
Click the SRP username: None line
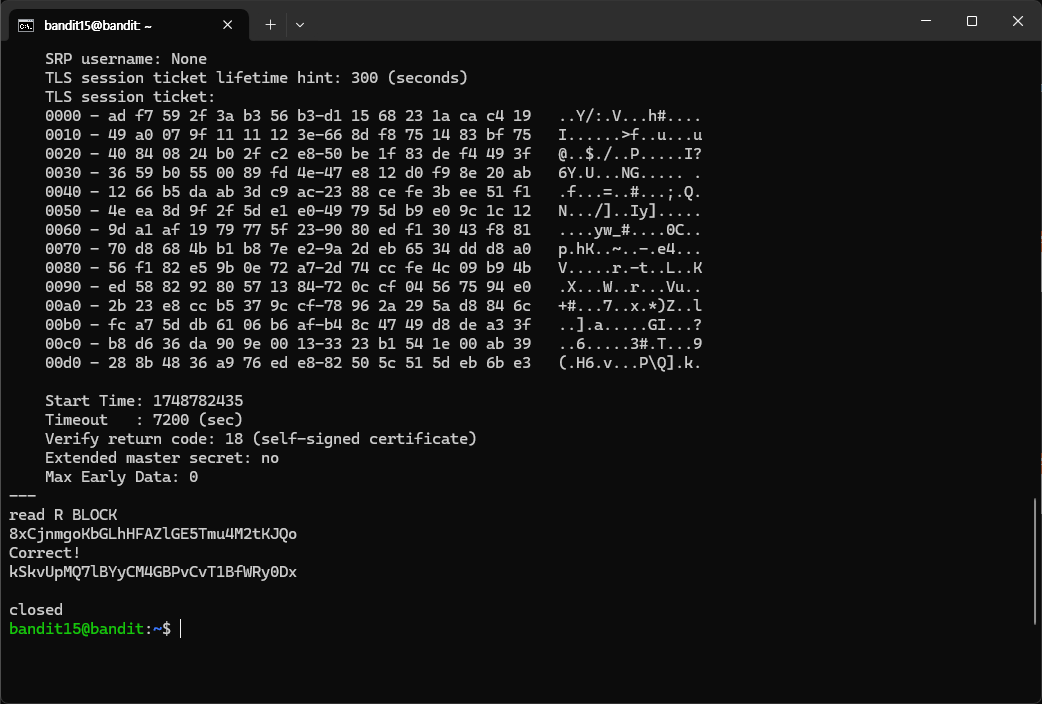pos(126,59)
